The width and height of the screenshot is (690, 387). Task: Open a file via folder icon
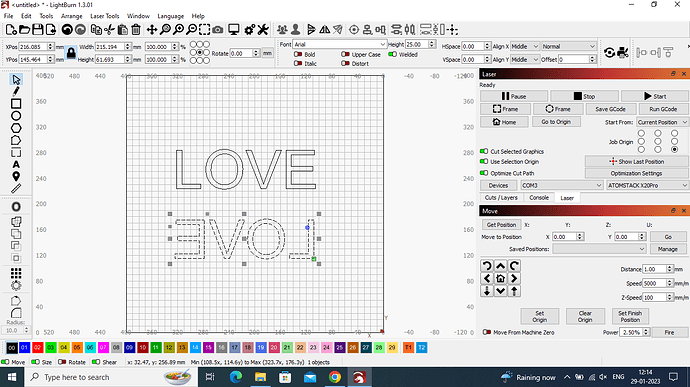click(x=25, y=29)
